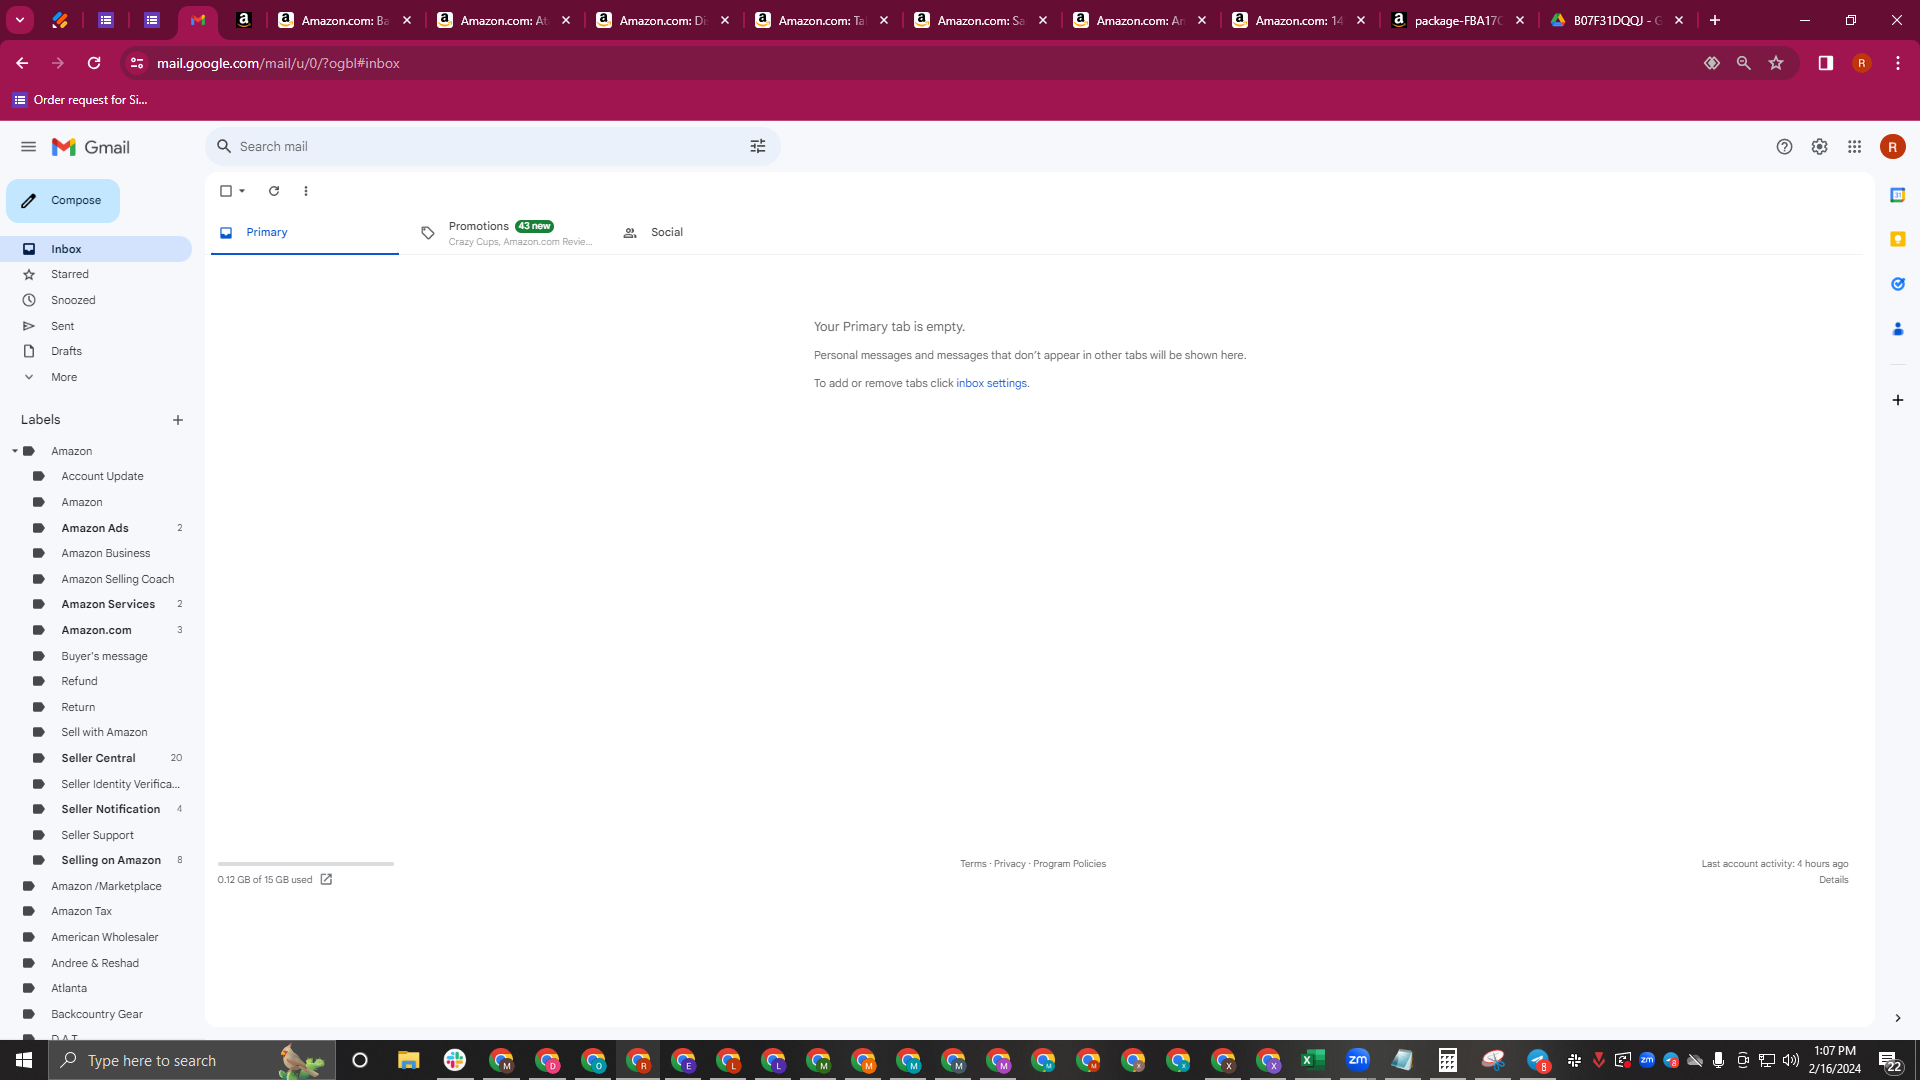Get add-ons plus icon

[1897, 400]
